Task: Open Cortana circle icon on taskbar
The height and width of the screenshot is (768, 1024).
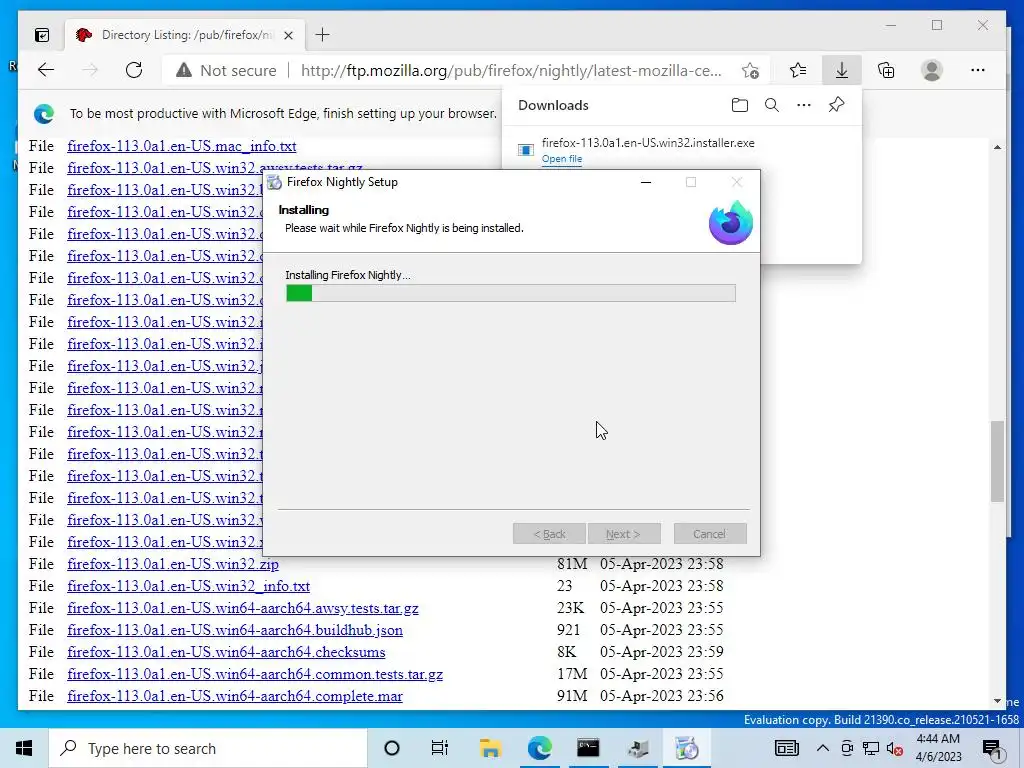Action: click(x=392, y=748)
